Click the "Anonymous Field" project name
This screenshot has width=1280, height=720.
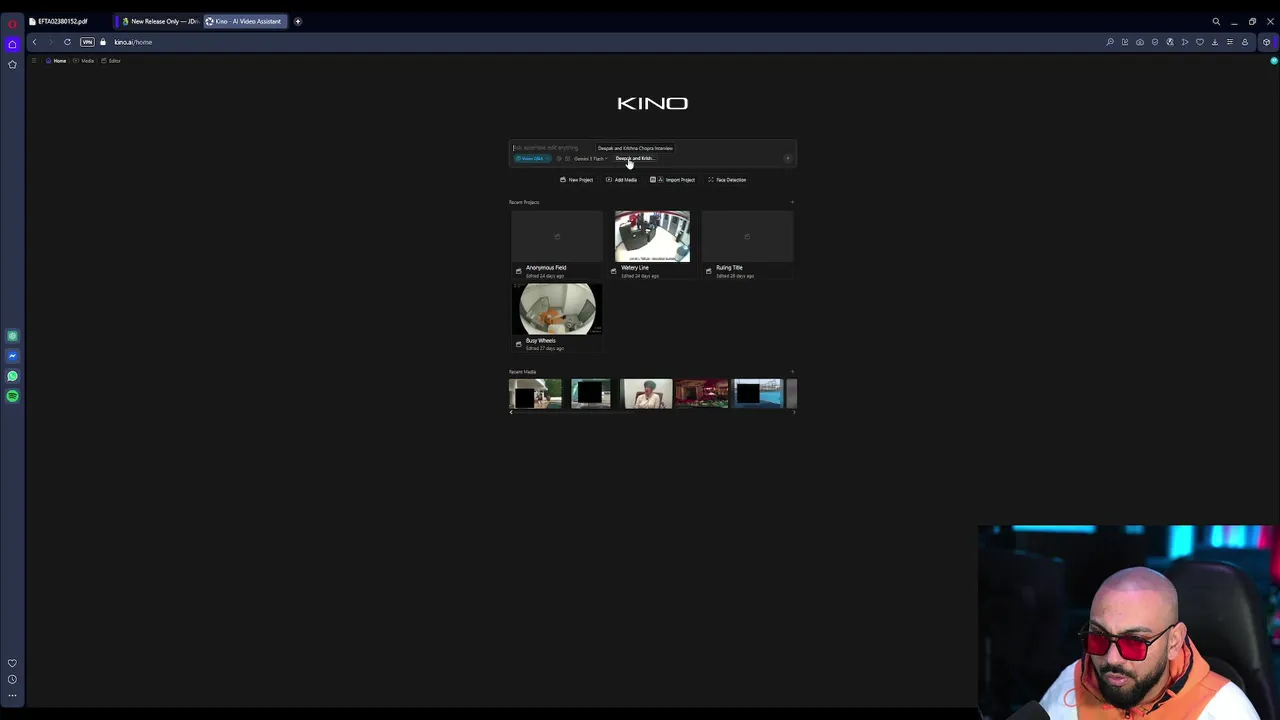[x=546, y=268]
